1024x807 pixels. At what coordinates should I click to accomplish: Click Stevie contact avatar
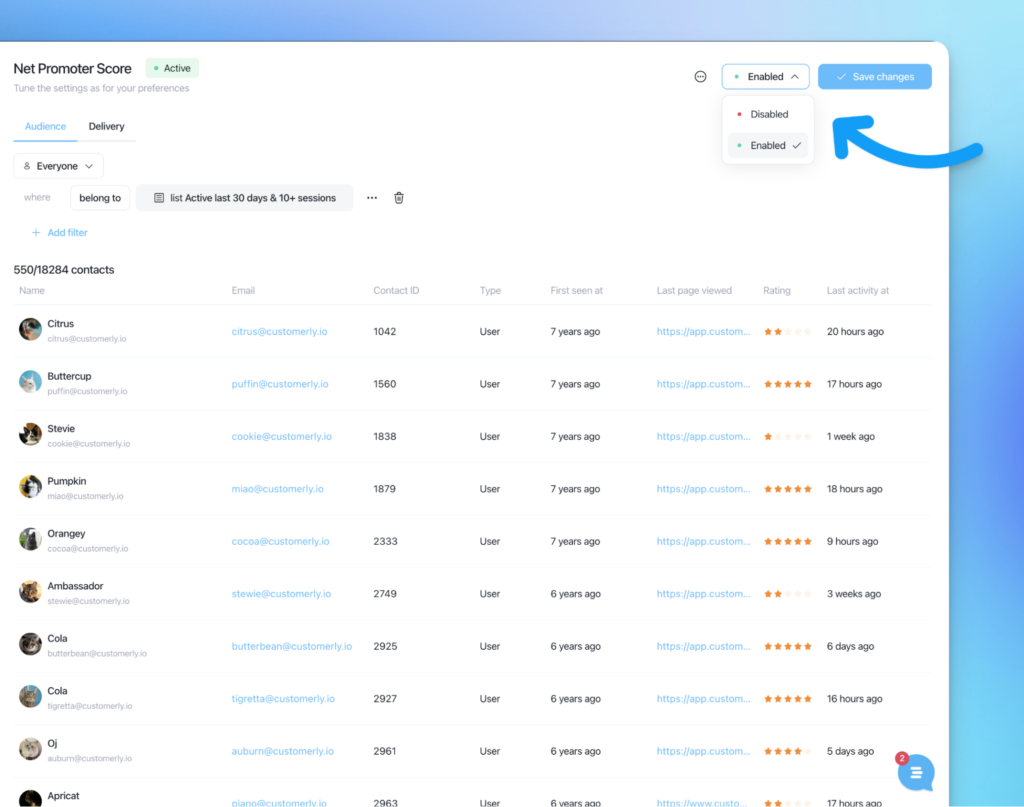30,434
